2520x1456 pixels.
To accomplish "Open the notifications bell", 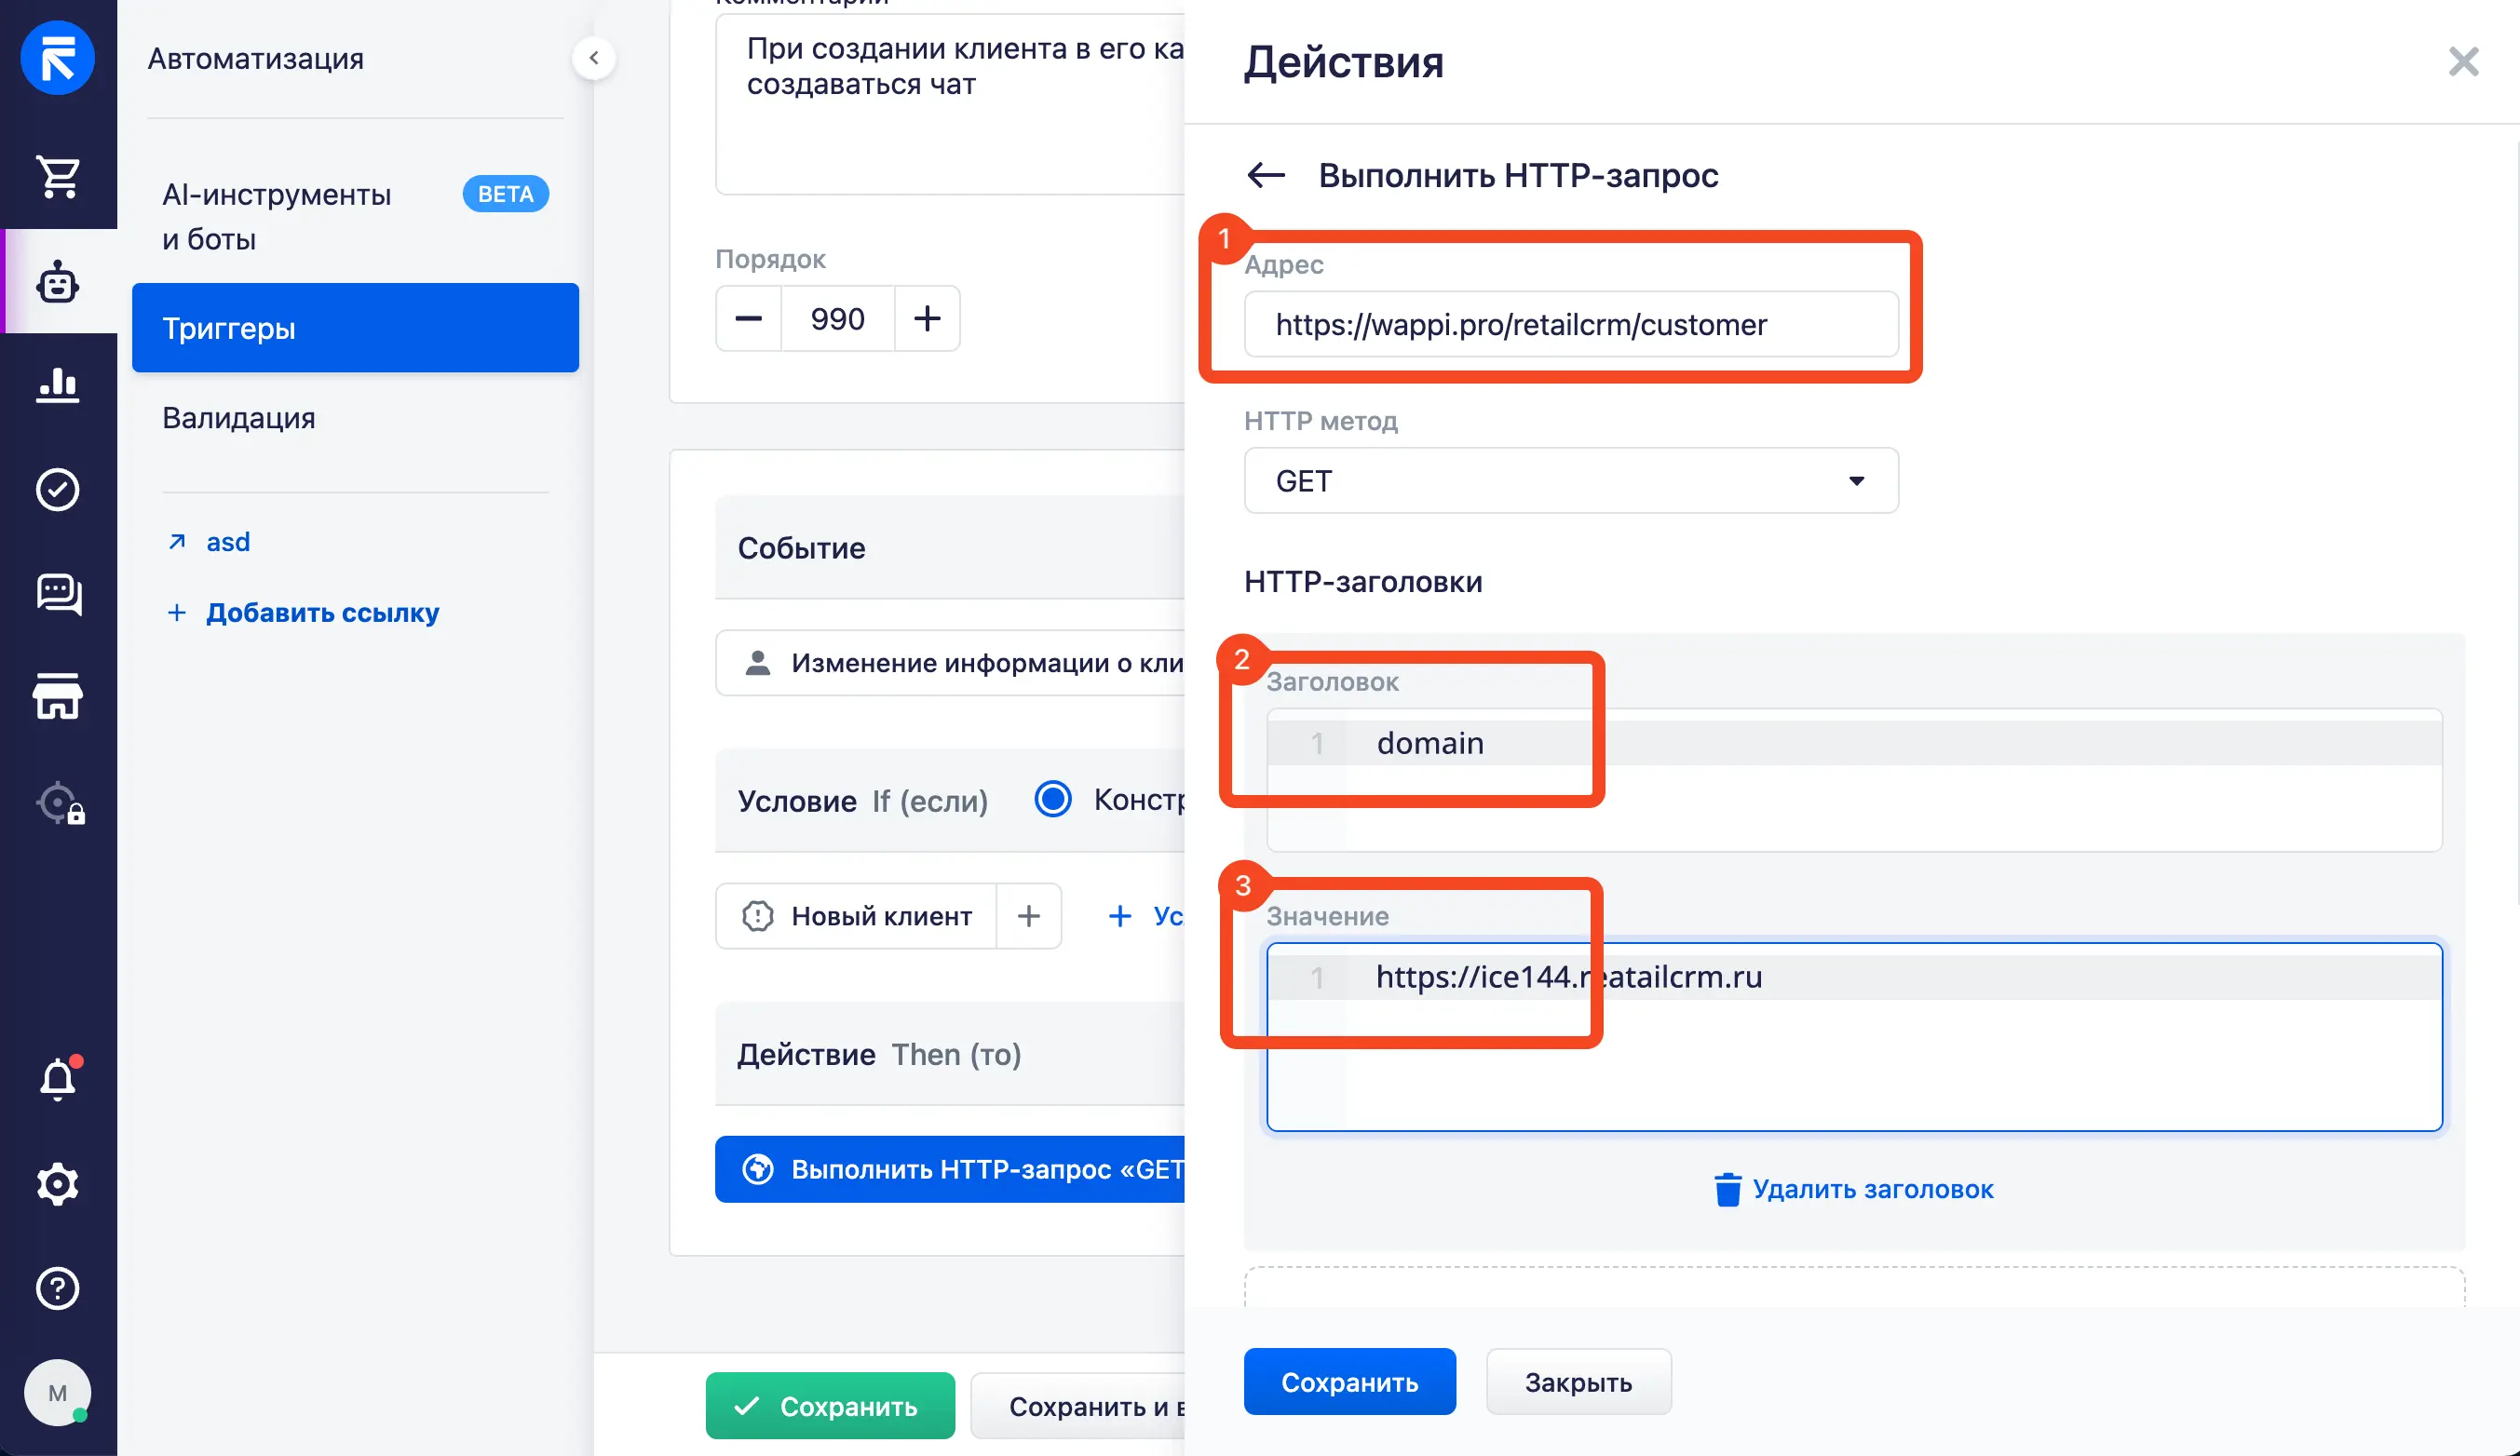I will [x=58, y=1079].
